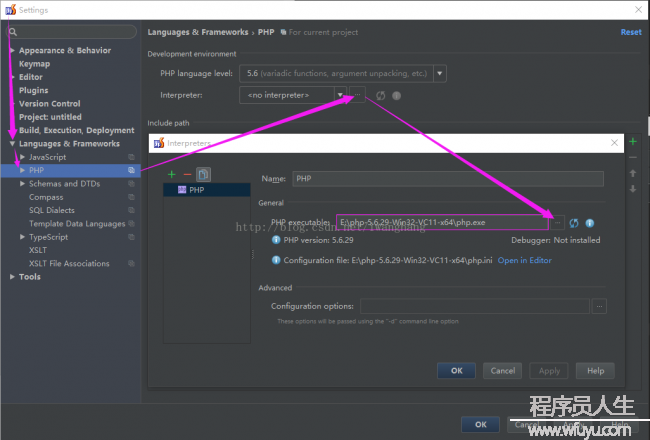The image size is (650, 440).
Task: Click Apply in Interpreters dialog
Action: (x=549, y=371)
